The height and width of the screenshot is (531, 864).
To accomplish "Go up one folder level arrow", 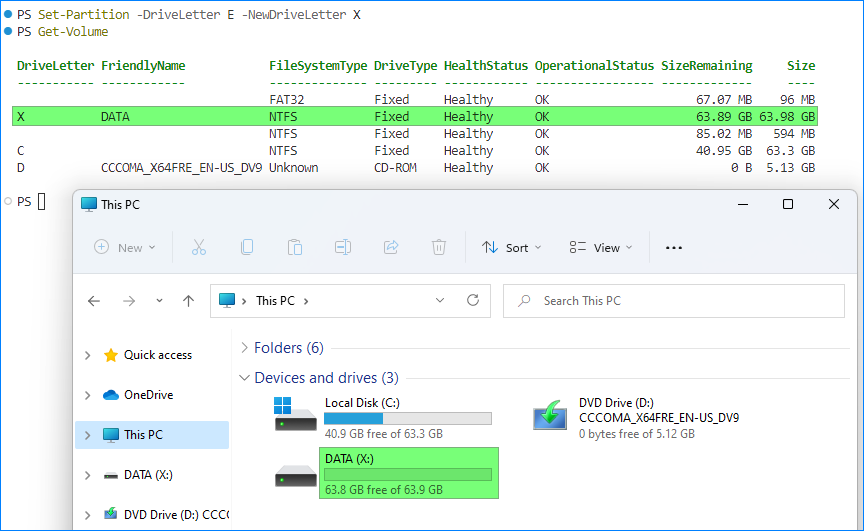I will tap(188, 300).
